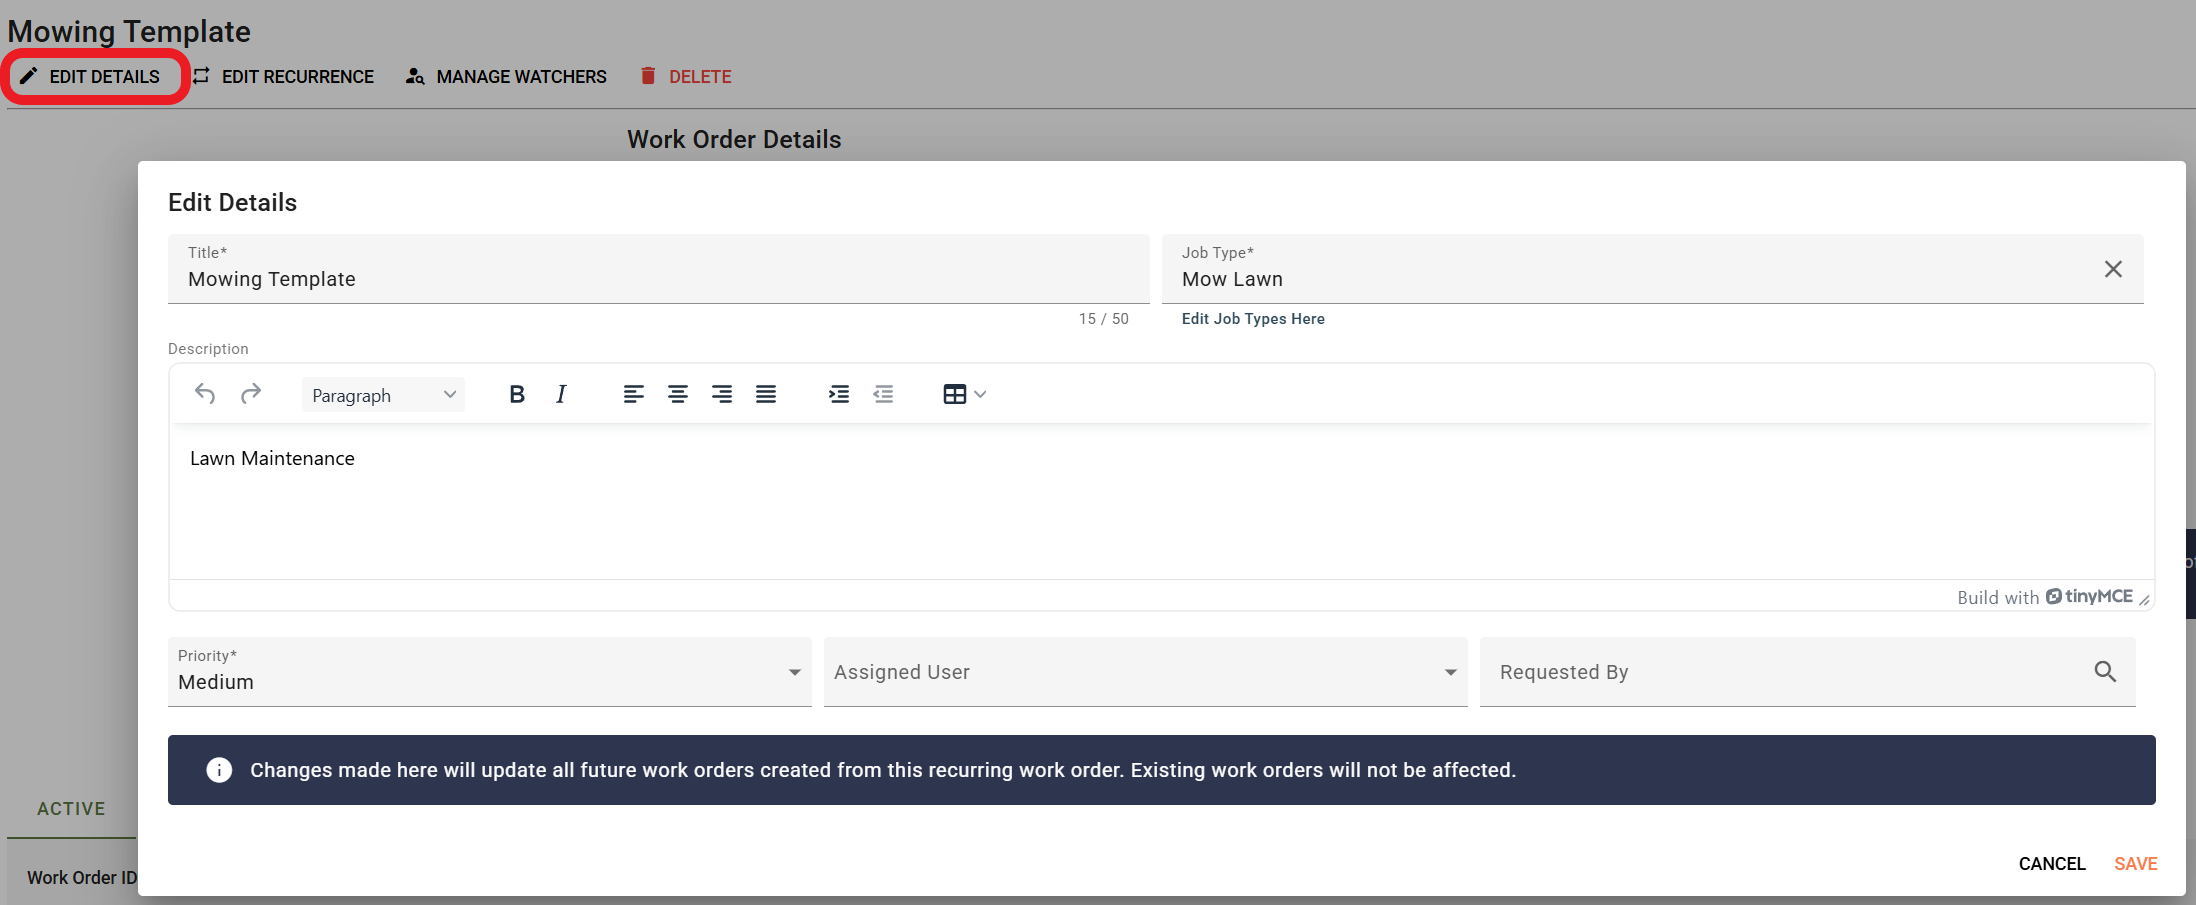Click inside the Lawn Maintenance description text
Viewport: 2196px width, 905px height.
pyautogui.click(x=272, y=458)
